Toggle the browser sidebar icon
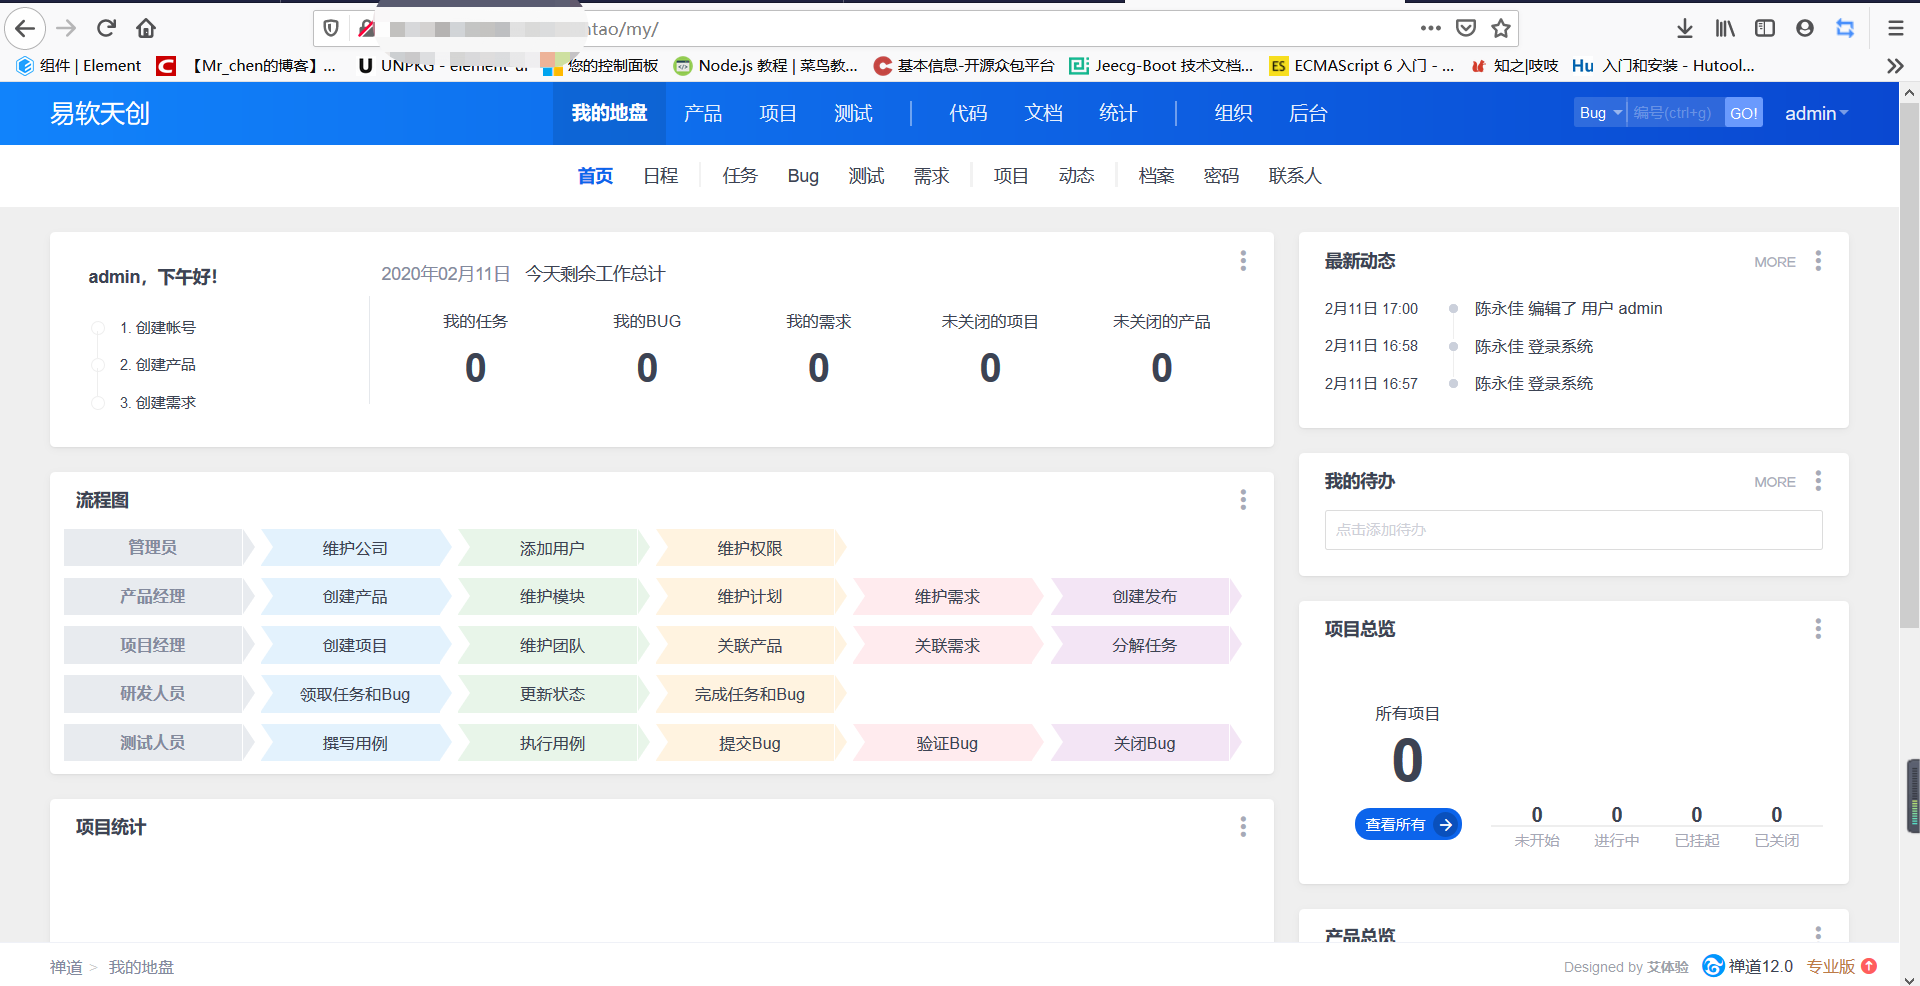 click(1765, 28)
